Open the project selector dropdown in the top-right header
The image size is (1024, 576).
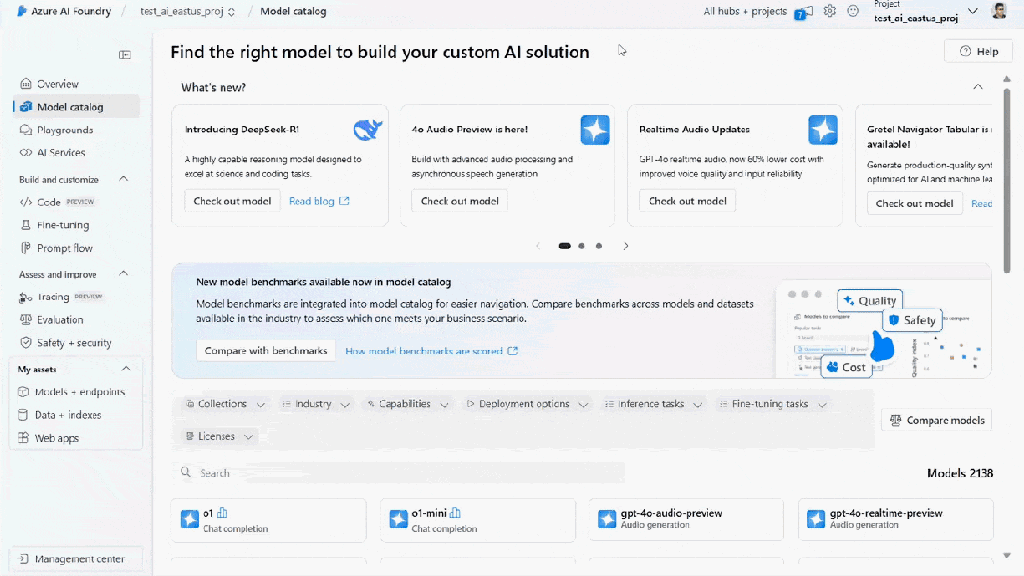973,11
